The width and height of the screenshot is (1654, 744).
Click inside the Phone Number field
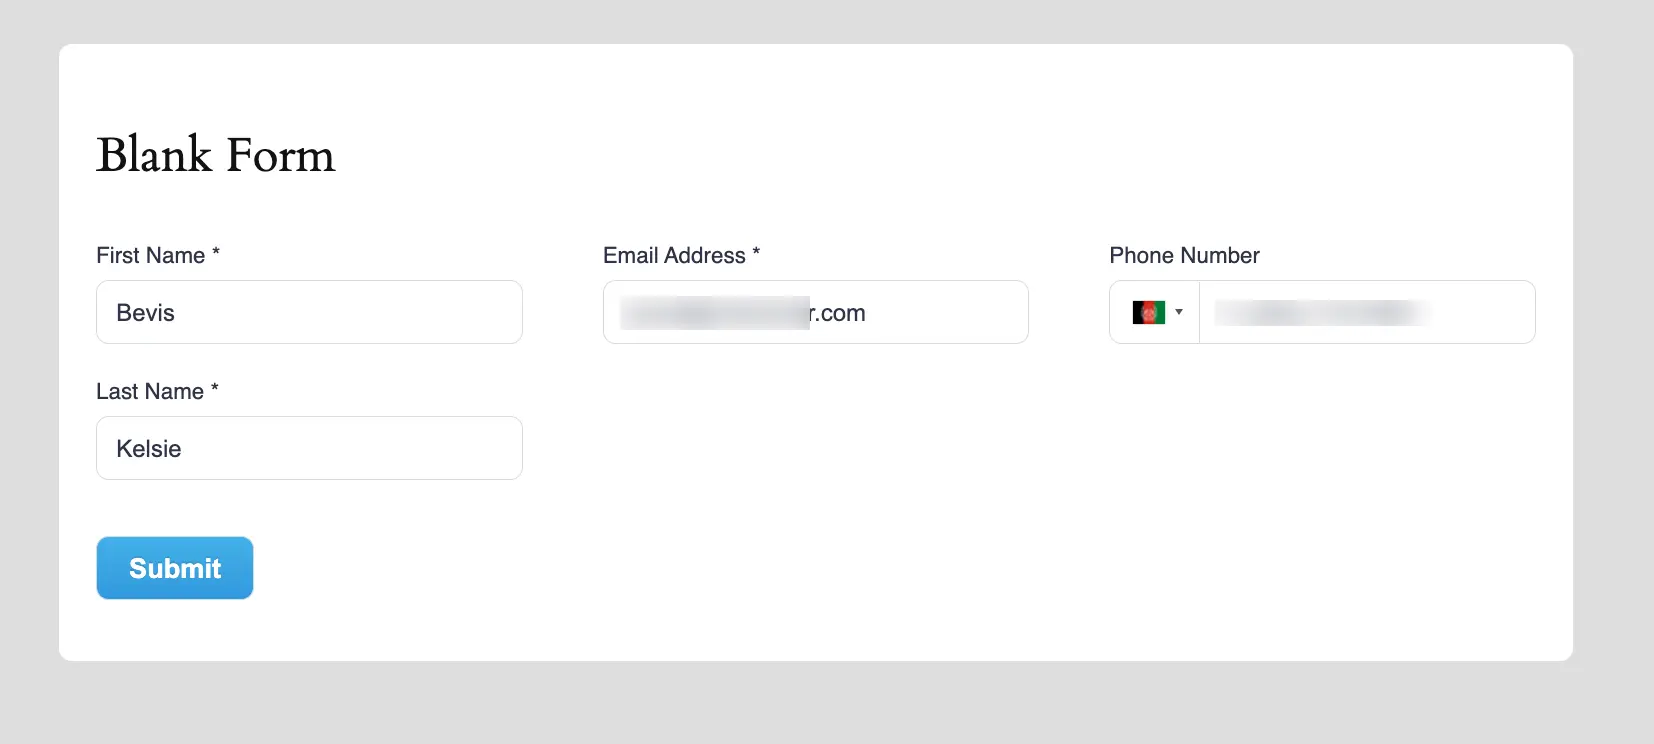(x=1480, y=312)
